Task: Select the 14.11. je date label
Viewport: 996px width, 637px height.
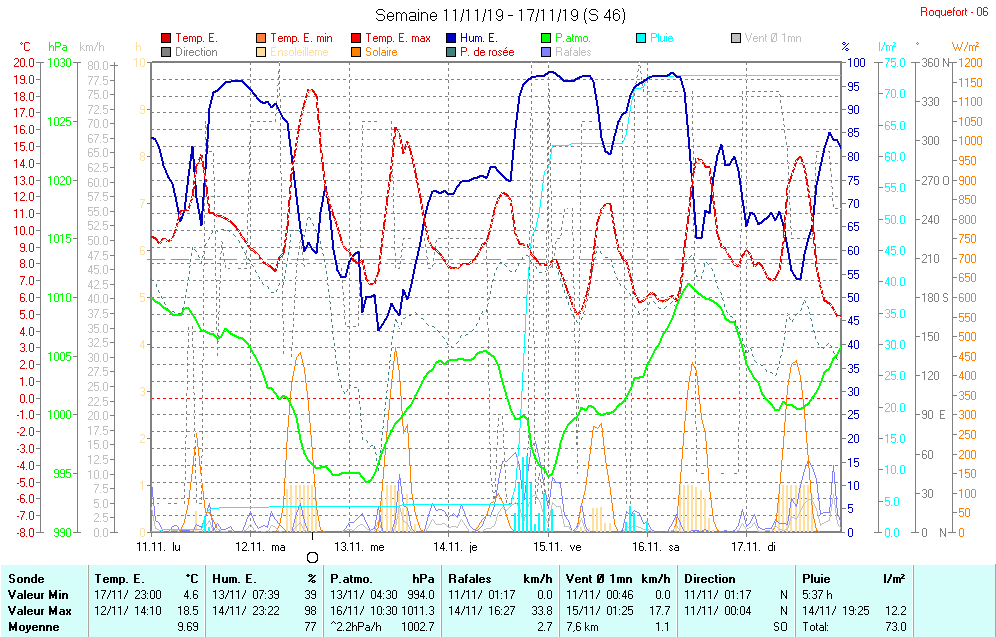Action: [455, 547]
